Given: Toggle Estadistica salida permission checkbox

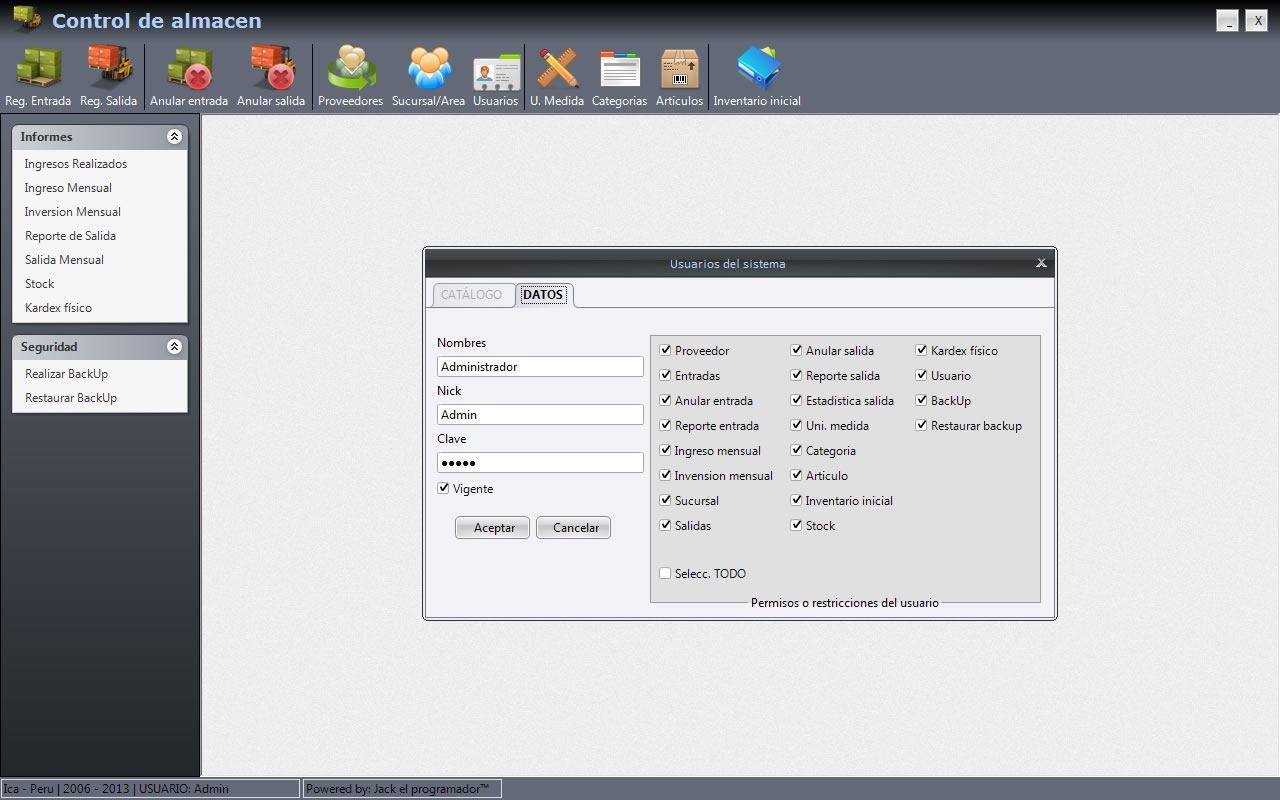Looking at the screenshot, I should (796, 400).
